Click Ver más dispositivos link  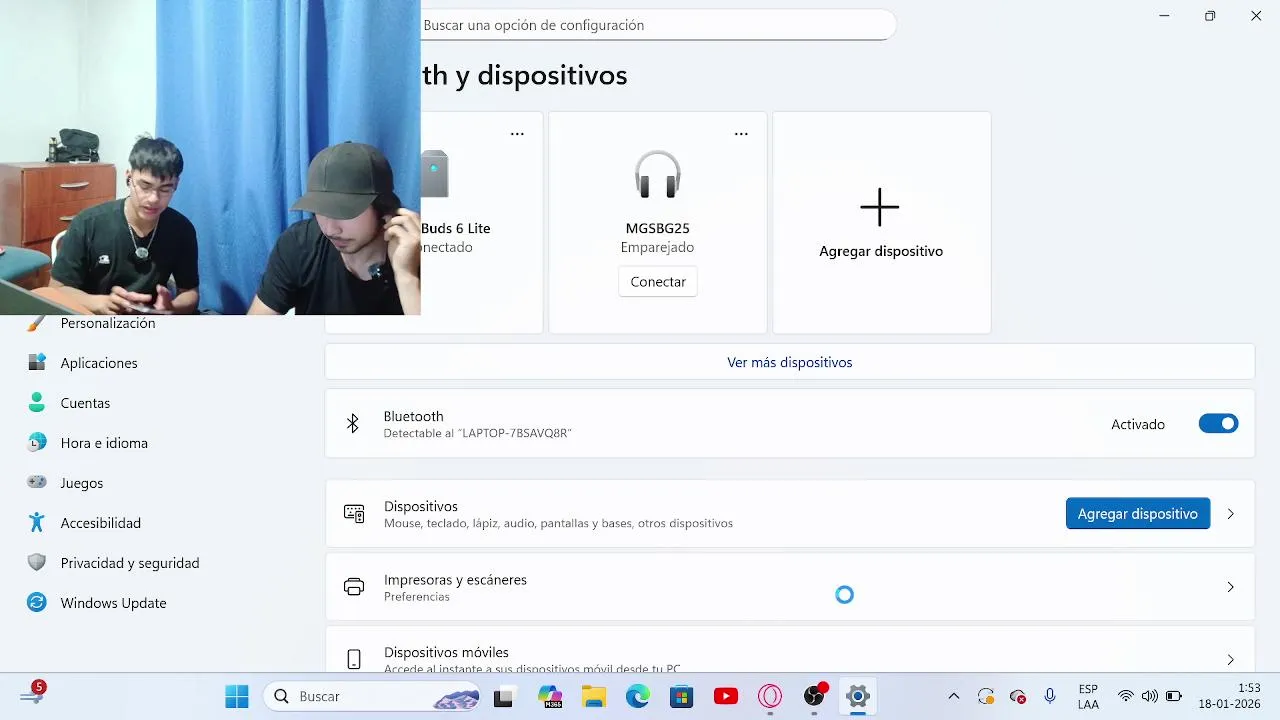tap(790, 362)
